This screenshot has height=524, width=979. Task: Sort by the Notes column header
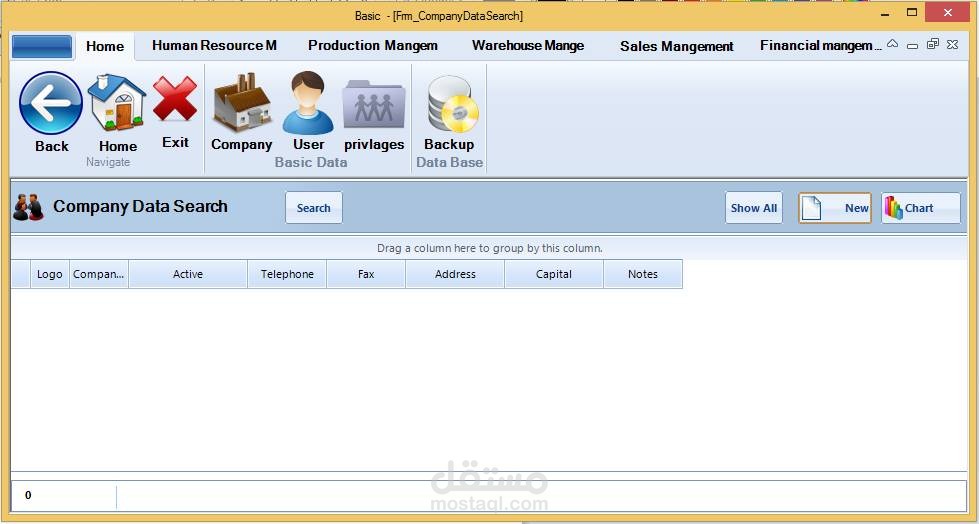(643, 274)
